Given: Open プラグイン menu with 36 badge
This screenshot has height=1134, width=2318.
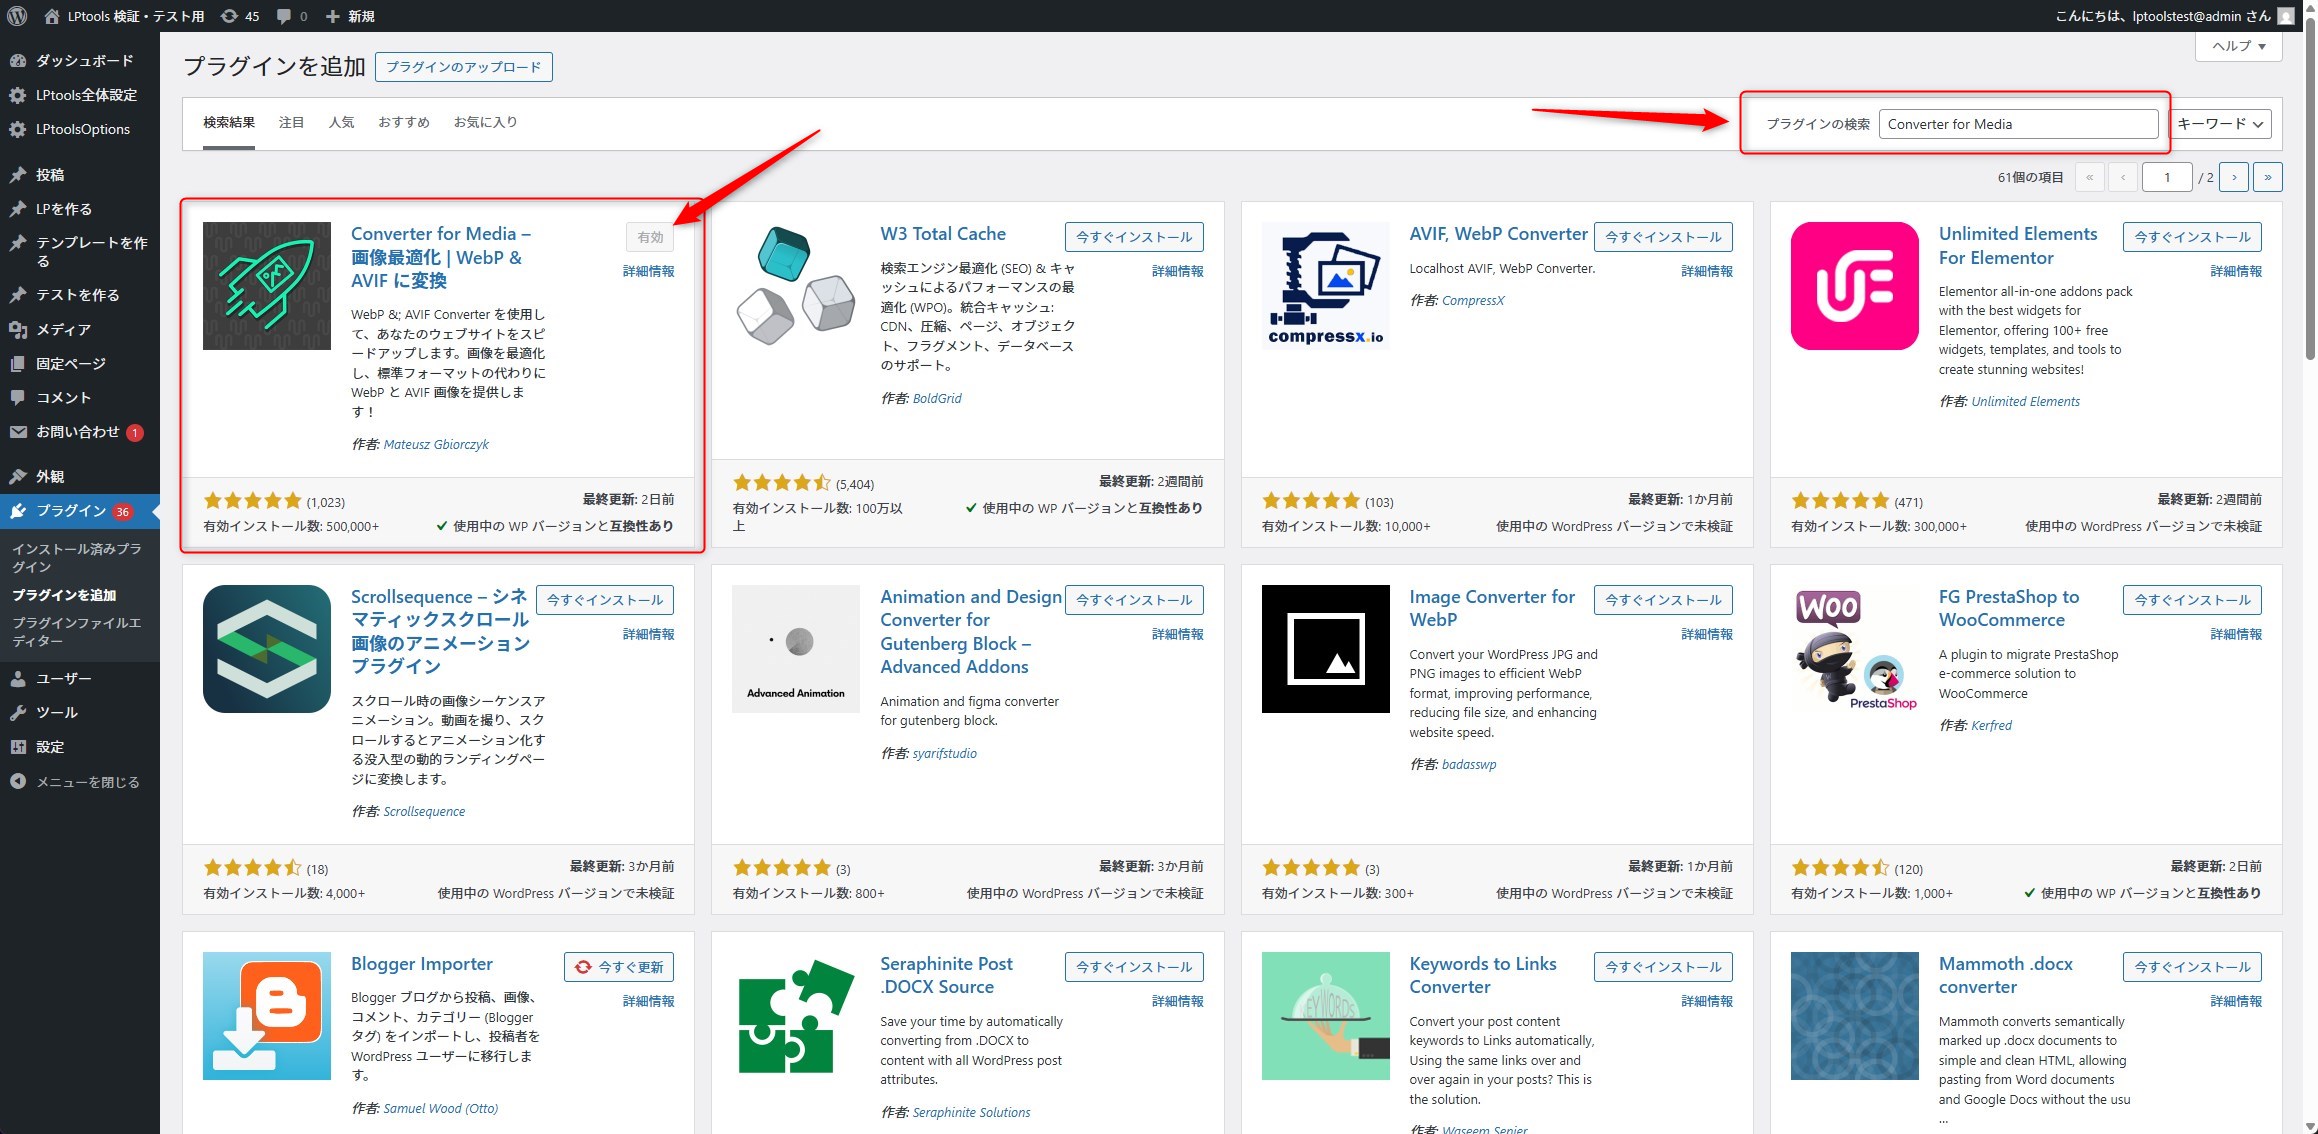Looking at the screenshot, I should [x=80, y=511].
